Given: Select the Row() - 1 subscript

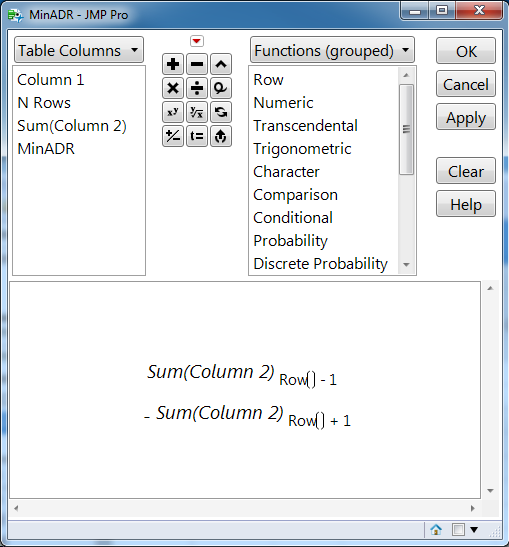Looking at the screenshot, I should (x=308, y=380).
